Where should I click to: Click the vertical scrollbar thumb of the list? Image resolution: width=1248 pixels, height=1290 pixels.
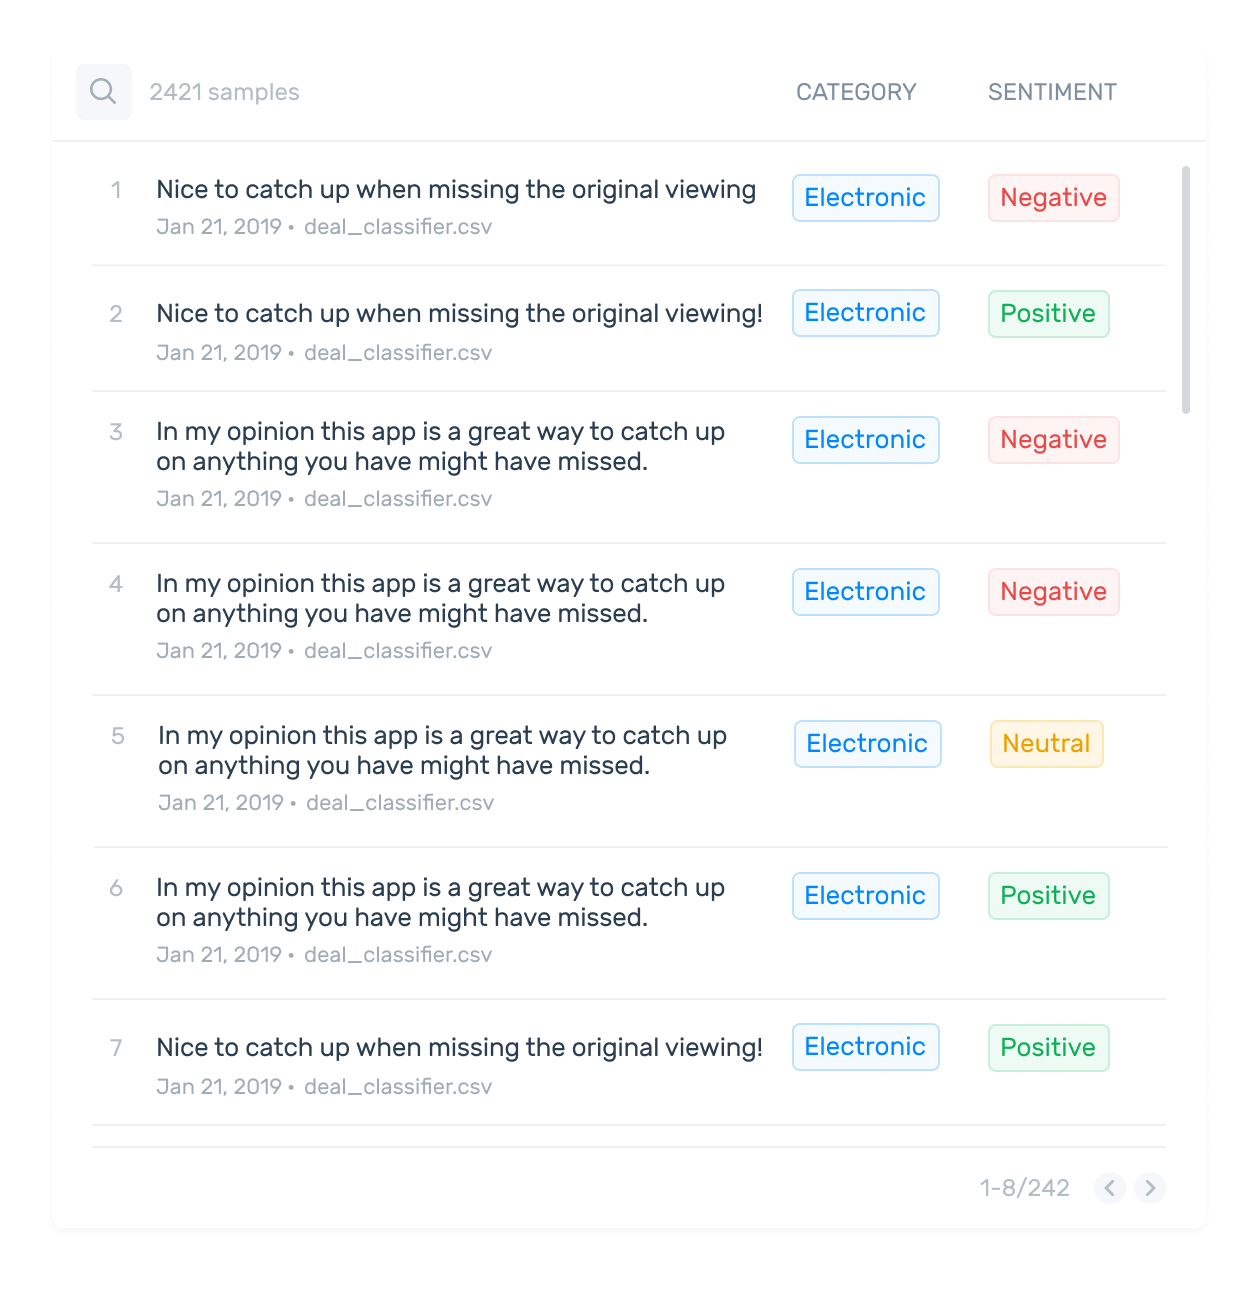[x=1186, y=290]
